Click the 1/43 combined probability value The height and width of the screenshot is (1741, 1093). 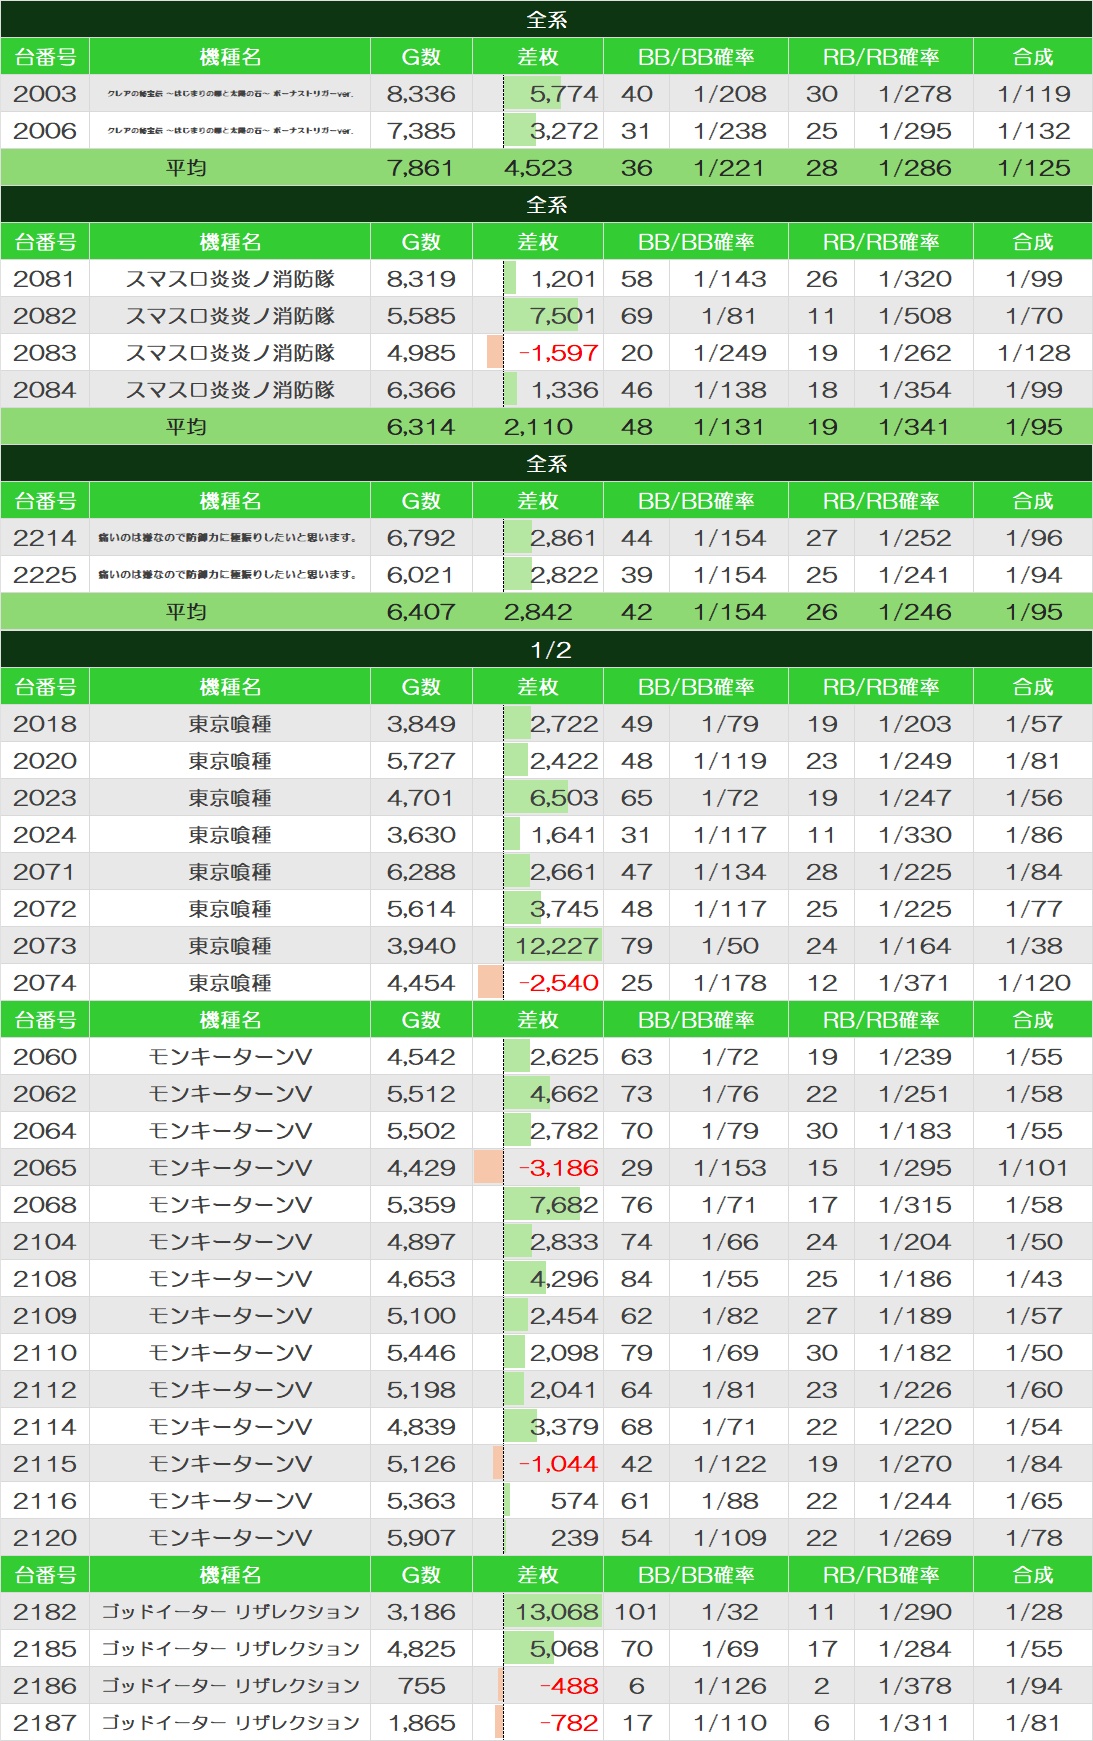tap(1033, 1279)
